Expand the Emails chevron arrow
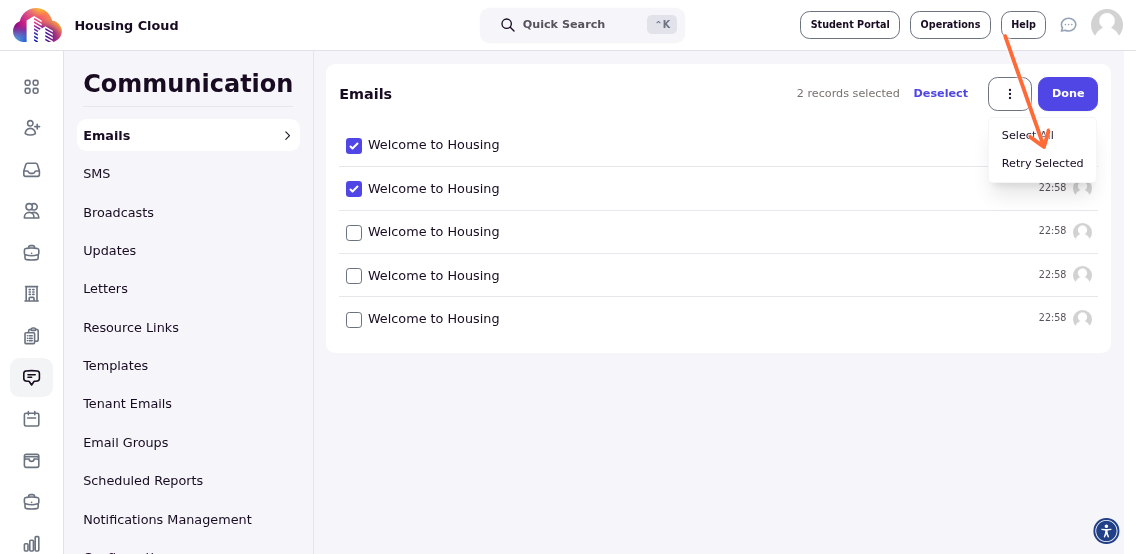 coord(287,135)
